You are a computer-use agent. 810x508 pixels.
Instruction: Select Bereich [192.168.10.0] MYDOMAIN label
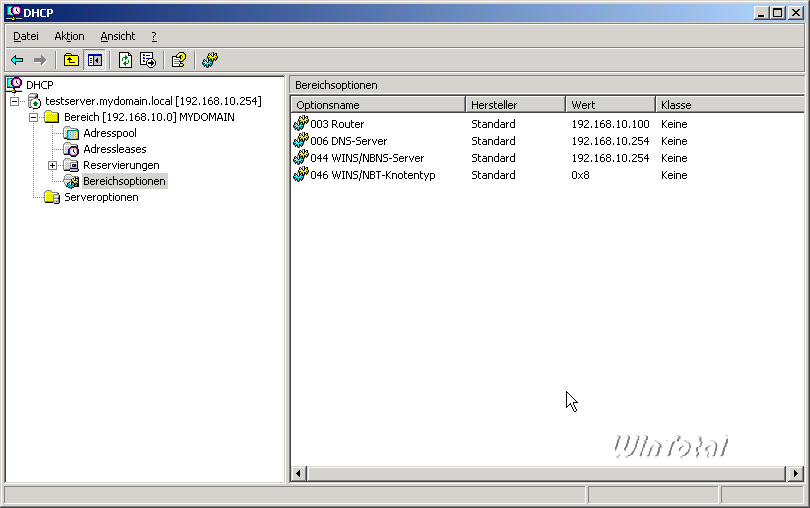click(149, 117)
